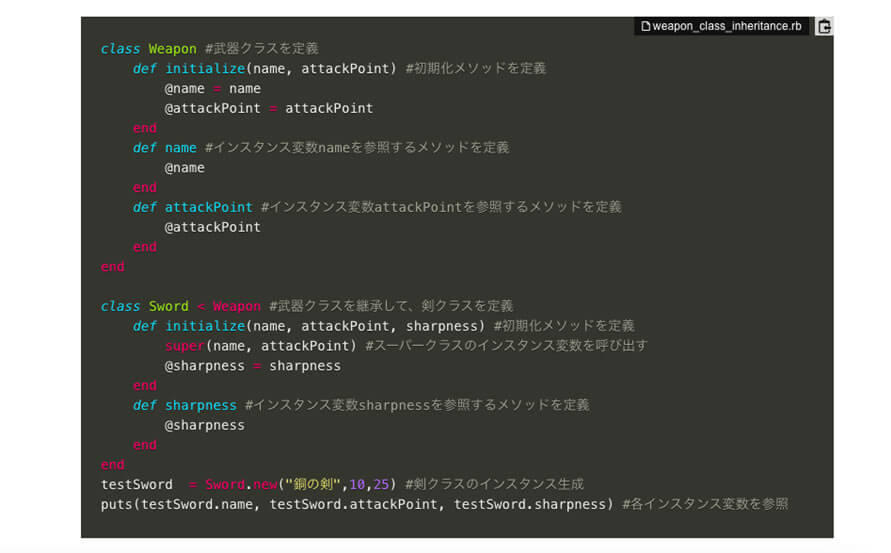Screen dimensions: 891x553
Task: Click the '@attackPoint = attackPoint' line
Action: pyautogui.click(x=269, y=109)
